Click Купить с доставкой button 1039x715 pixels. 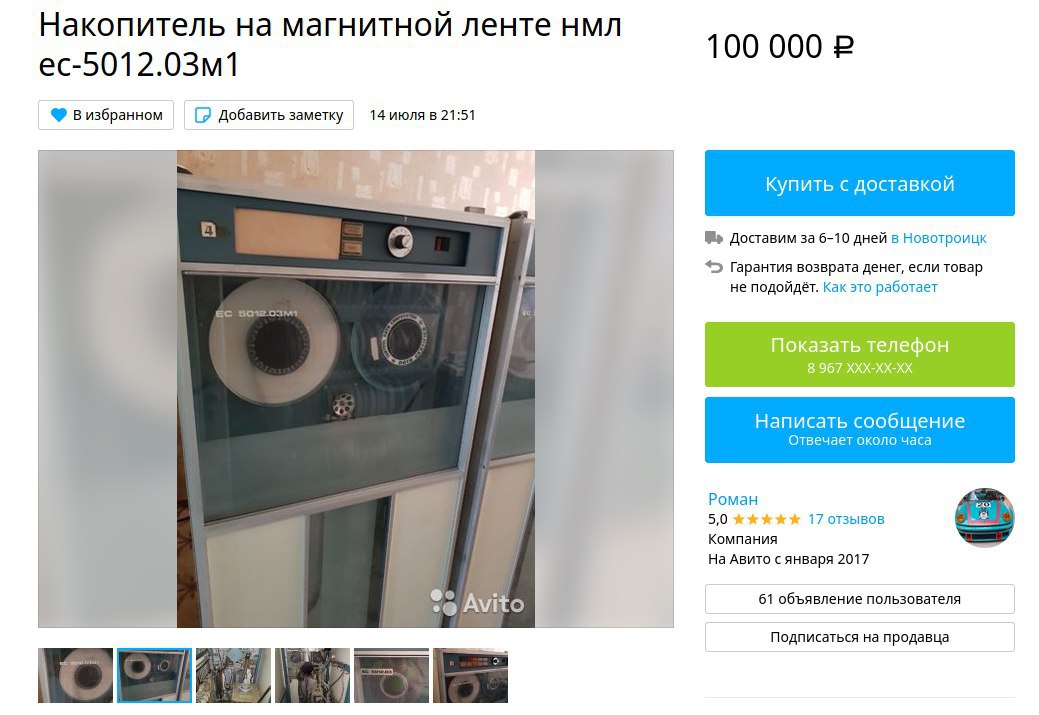[x=859, y=183]
